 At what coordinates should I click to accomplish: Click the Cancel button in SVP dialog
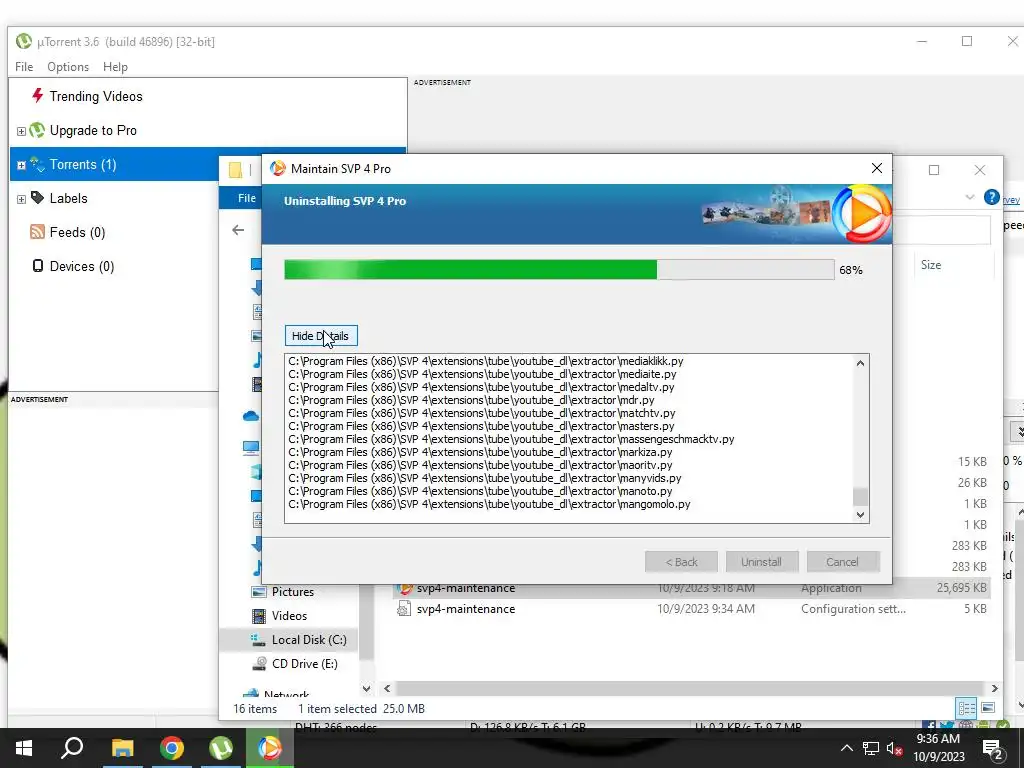point(842,562)
